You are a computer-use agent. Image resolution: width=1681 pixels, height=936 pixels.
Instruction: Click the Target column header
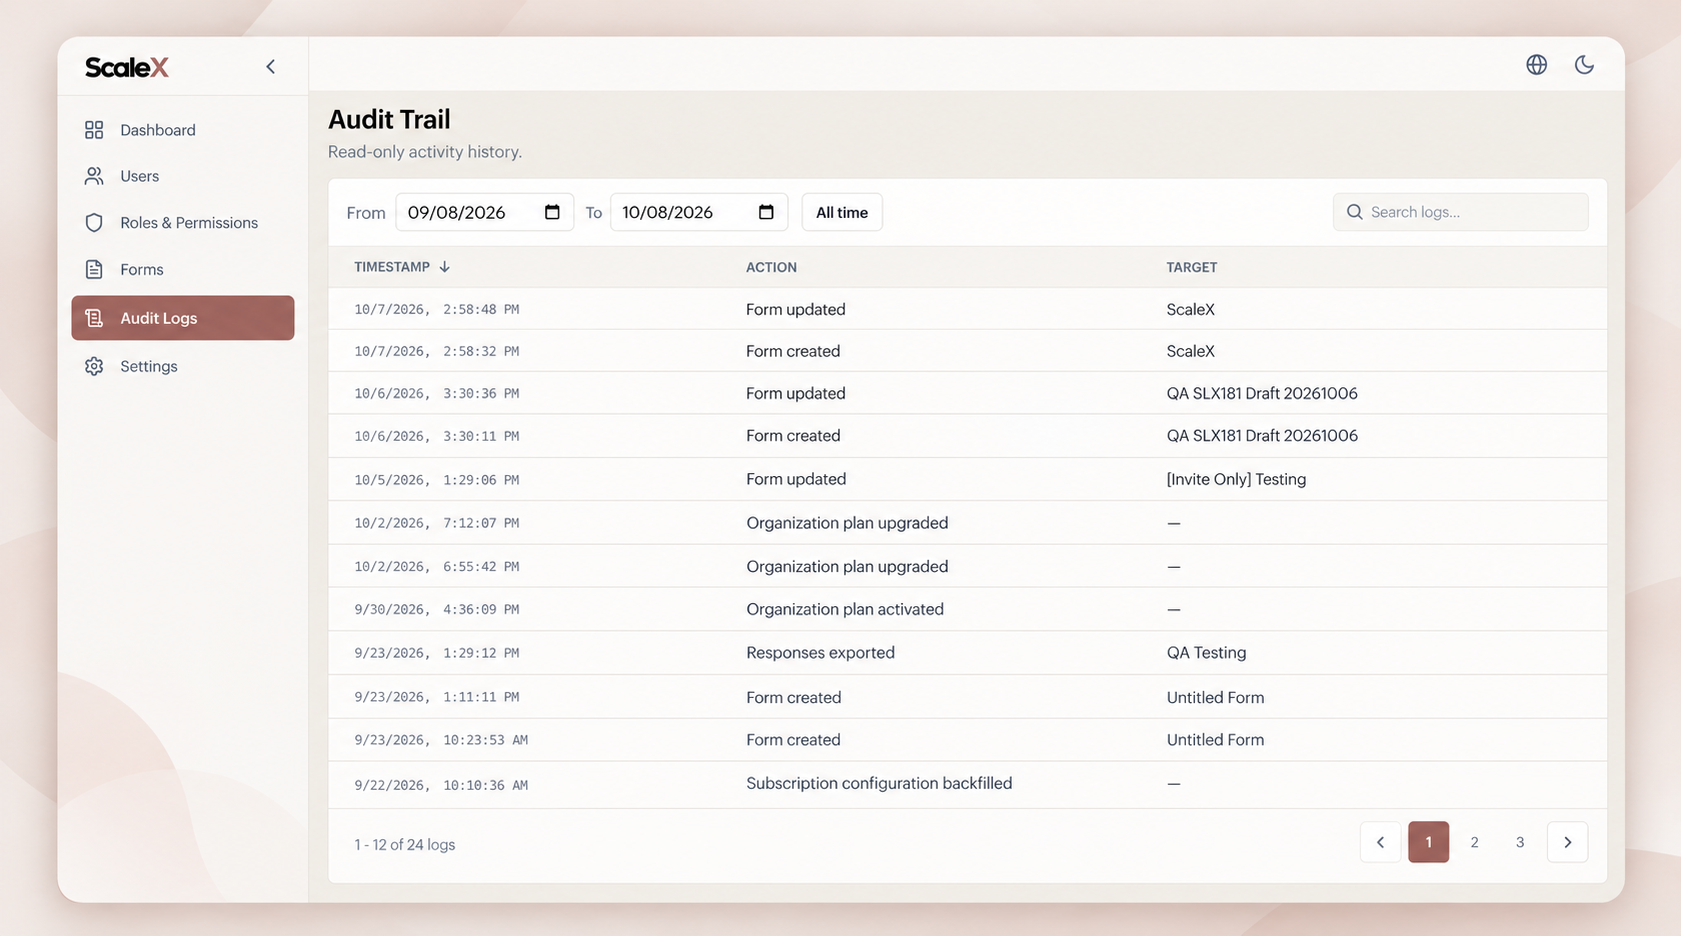pos(1192,267)
